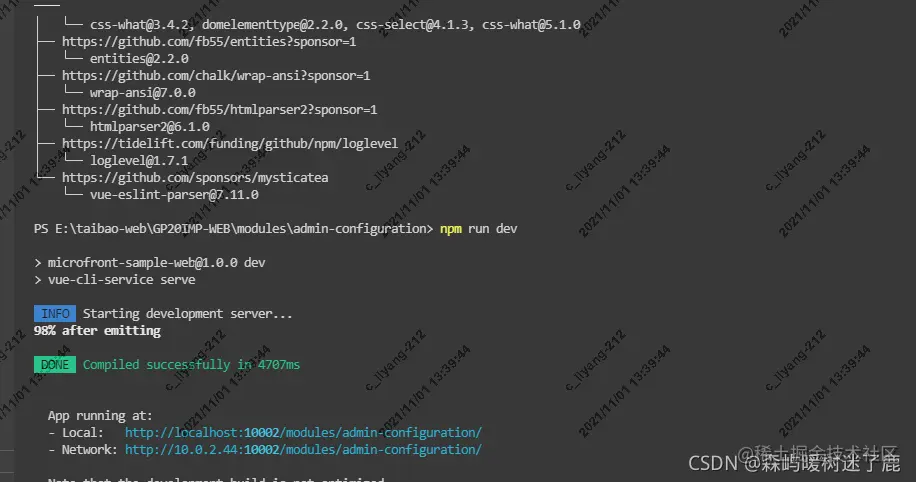
Task: Click Compiled successfully in 4707ms text
Action: click(191, 364)
